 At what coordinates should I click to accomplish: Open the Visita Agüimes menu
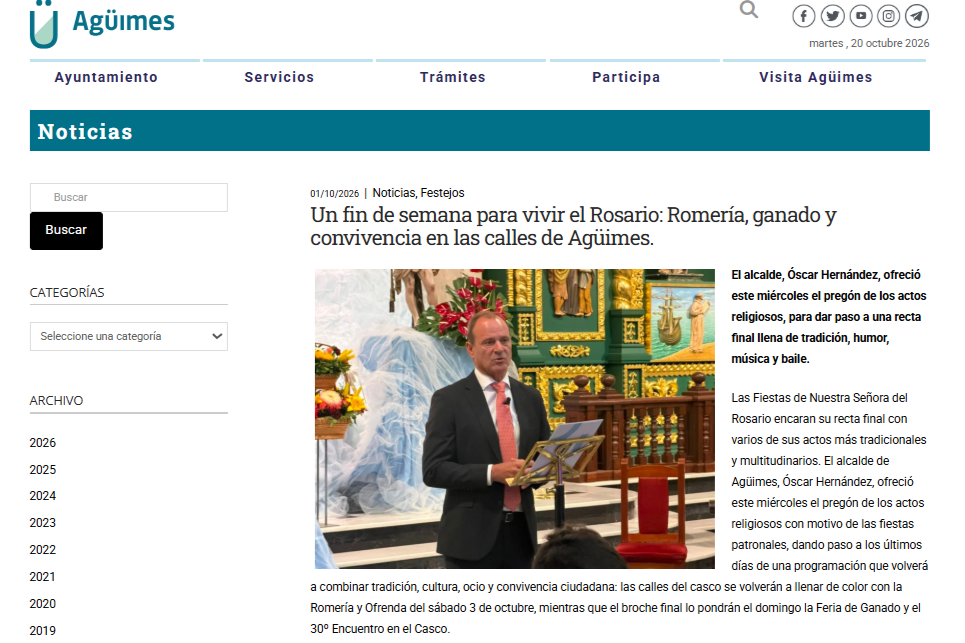(815, 78)
